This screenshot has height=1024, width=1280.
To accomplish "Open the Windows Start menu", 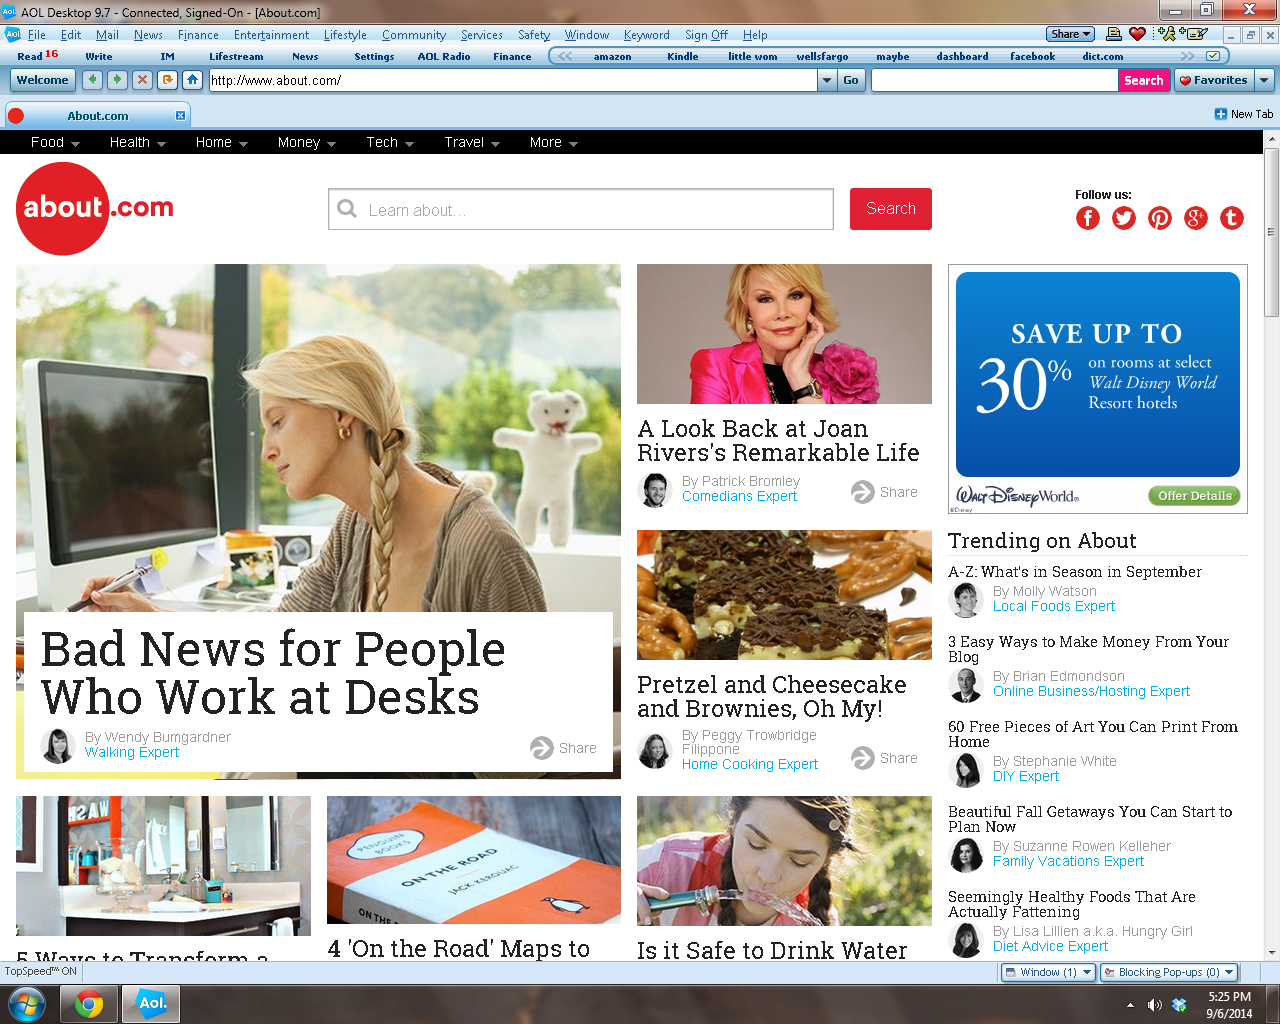I will (x=27, y=1003).
